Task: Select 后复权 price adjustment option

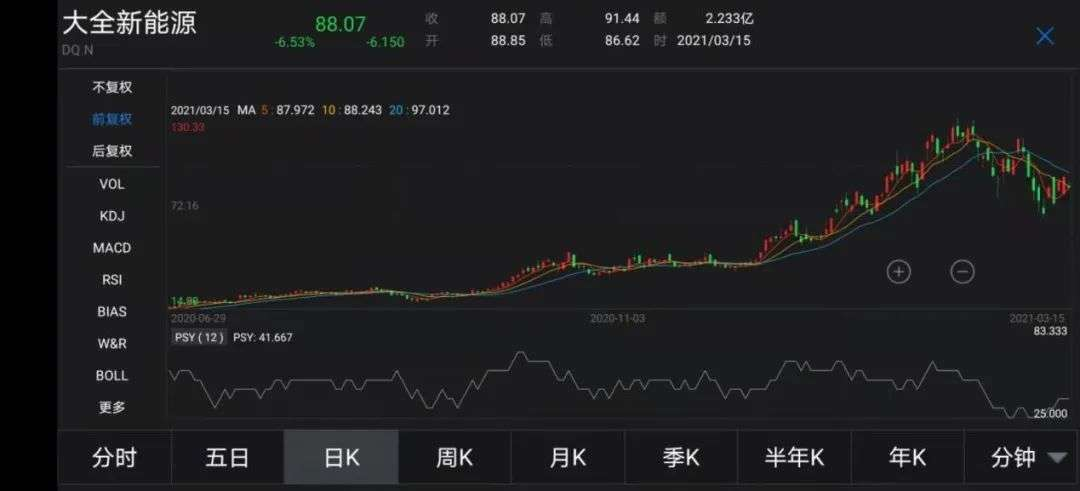Action: [112, 151]
